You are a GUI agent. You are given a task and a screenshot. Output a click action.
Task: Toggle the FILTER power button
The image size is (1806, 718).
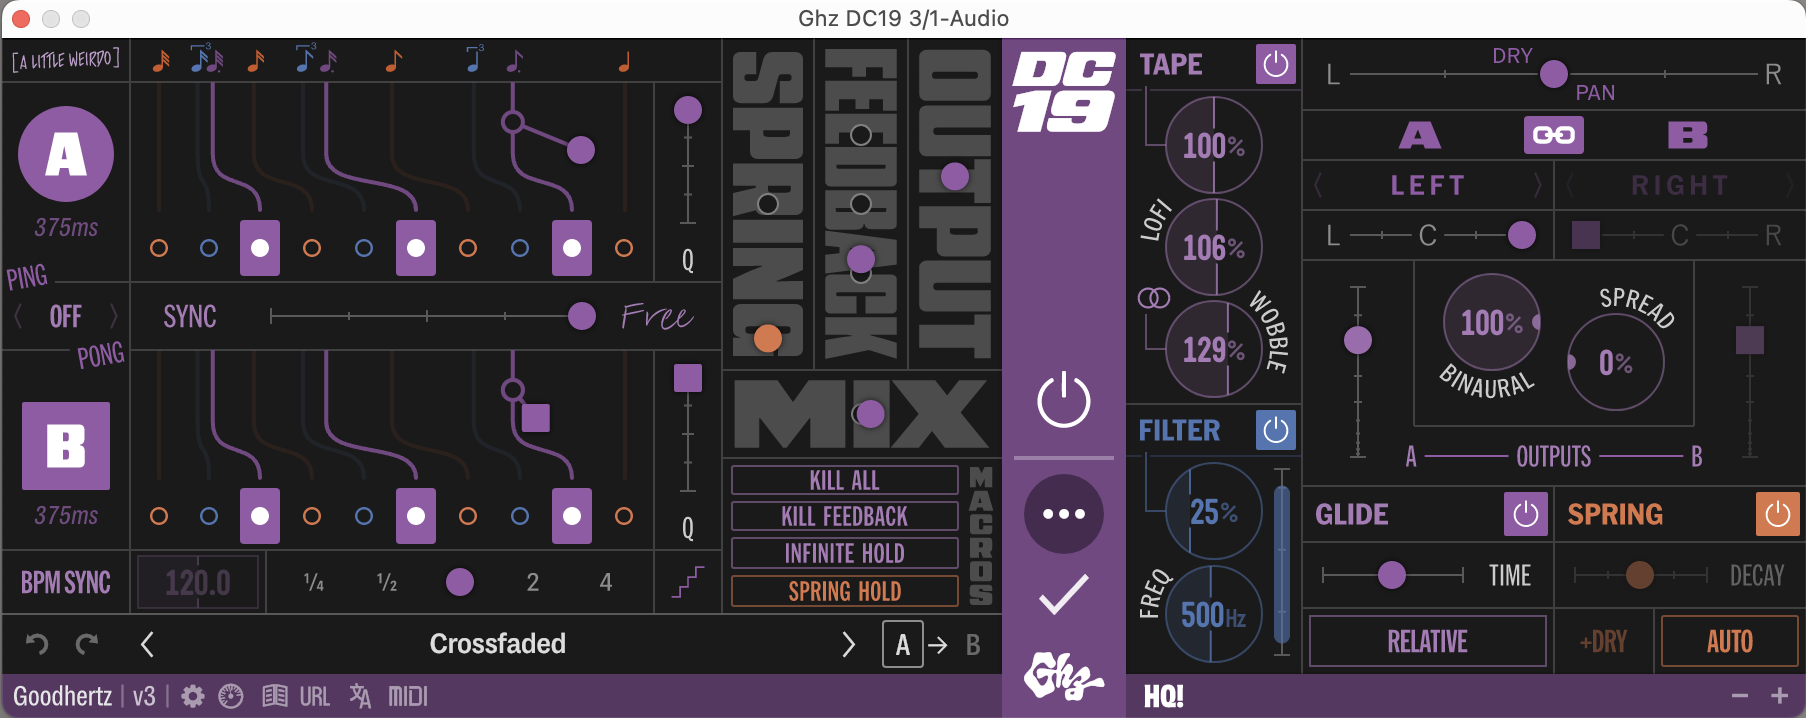click(x=1276, y=430)
